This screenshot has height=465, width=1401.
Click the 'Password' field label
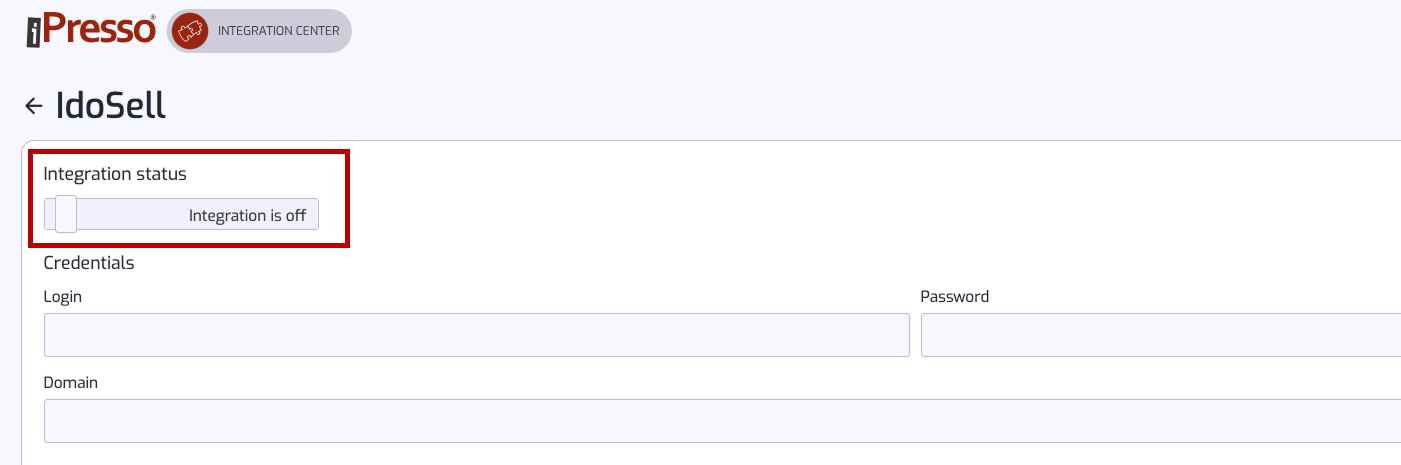(x=955, y=297)
